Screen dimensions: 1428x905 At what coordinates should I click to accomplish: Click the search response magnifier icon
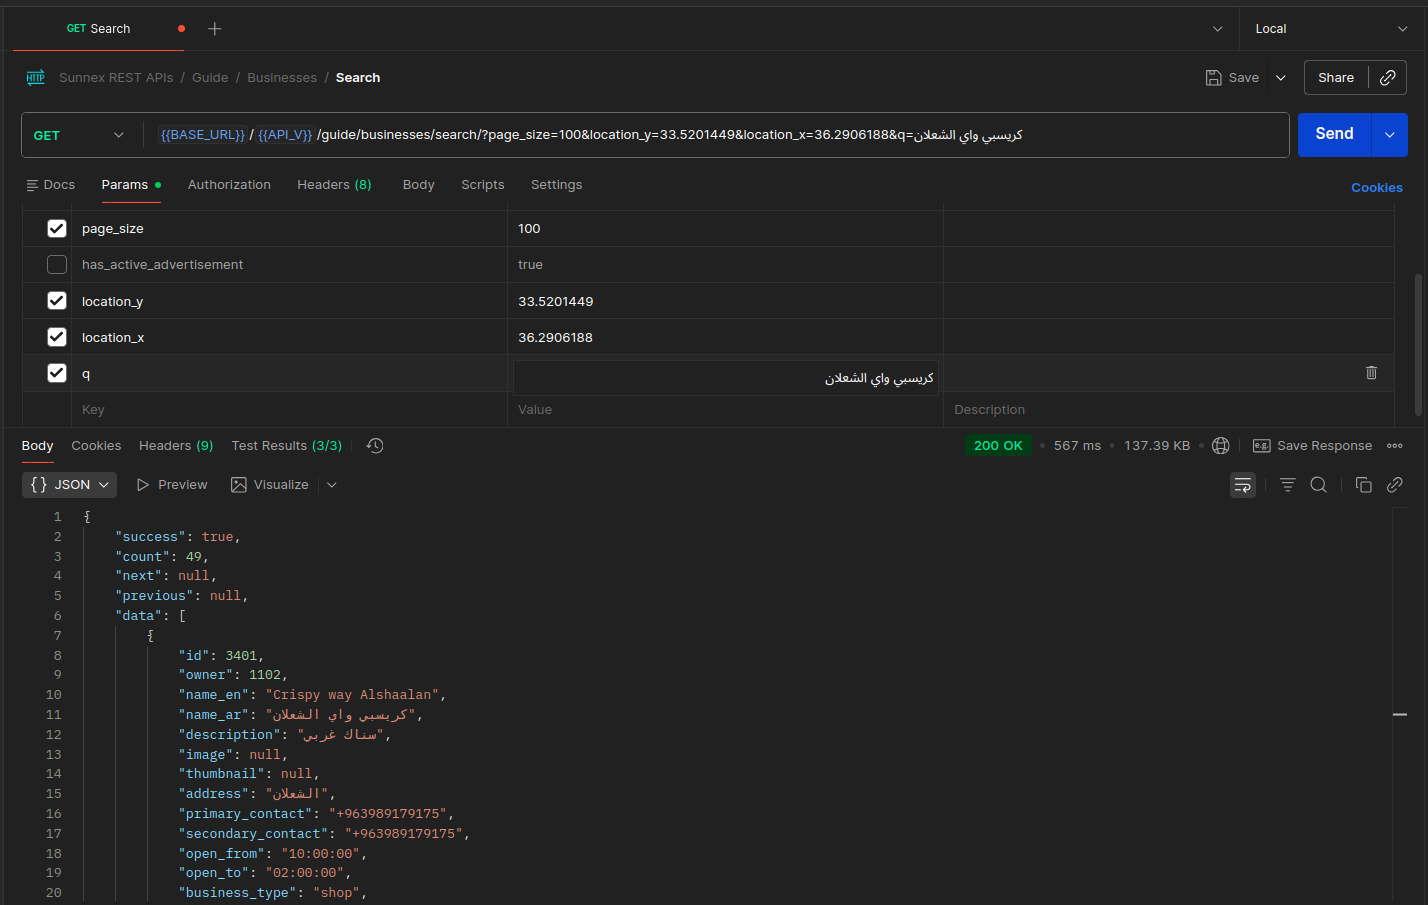point(1318,485)
